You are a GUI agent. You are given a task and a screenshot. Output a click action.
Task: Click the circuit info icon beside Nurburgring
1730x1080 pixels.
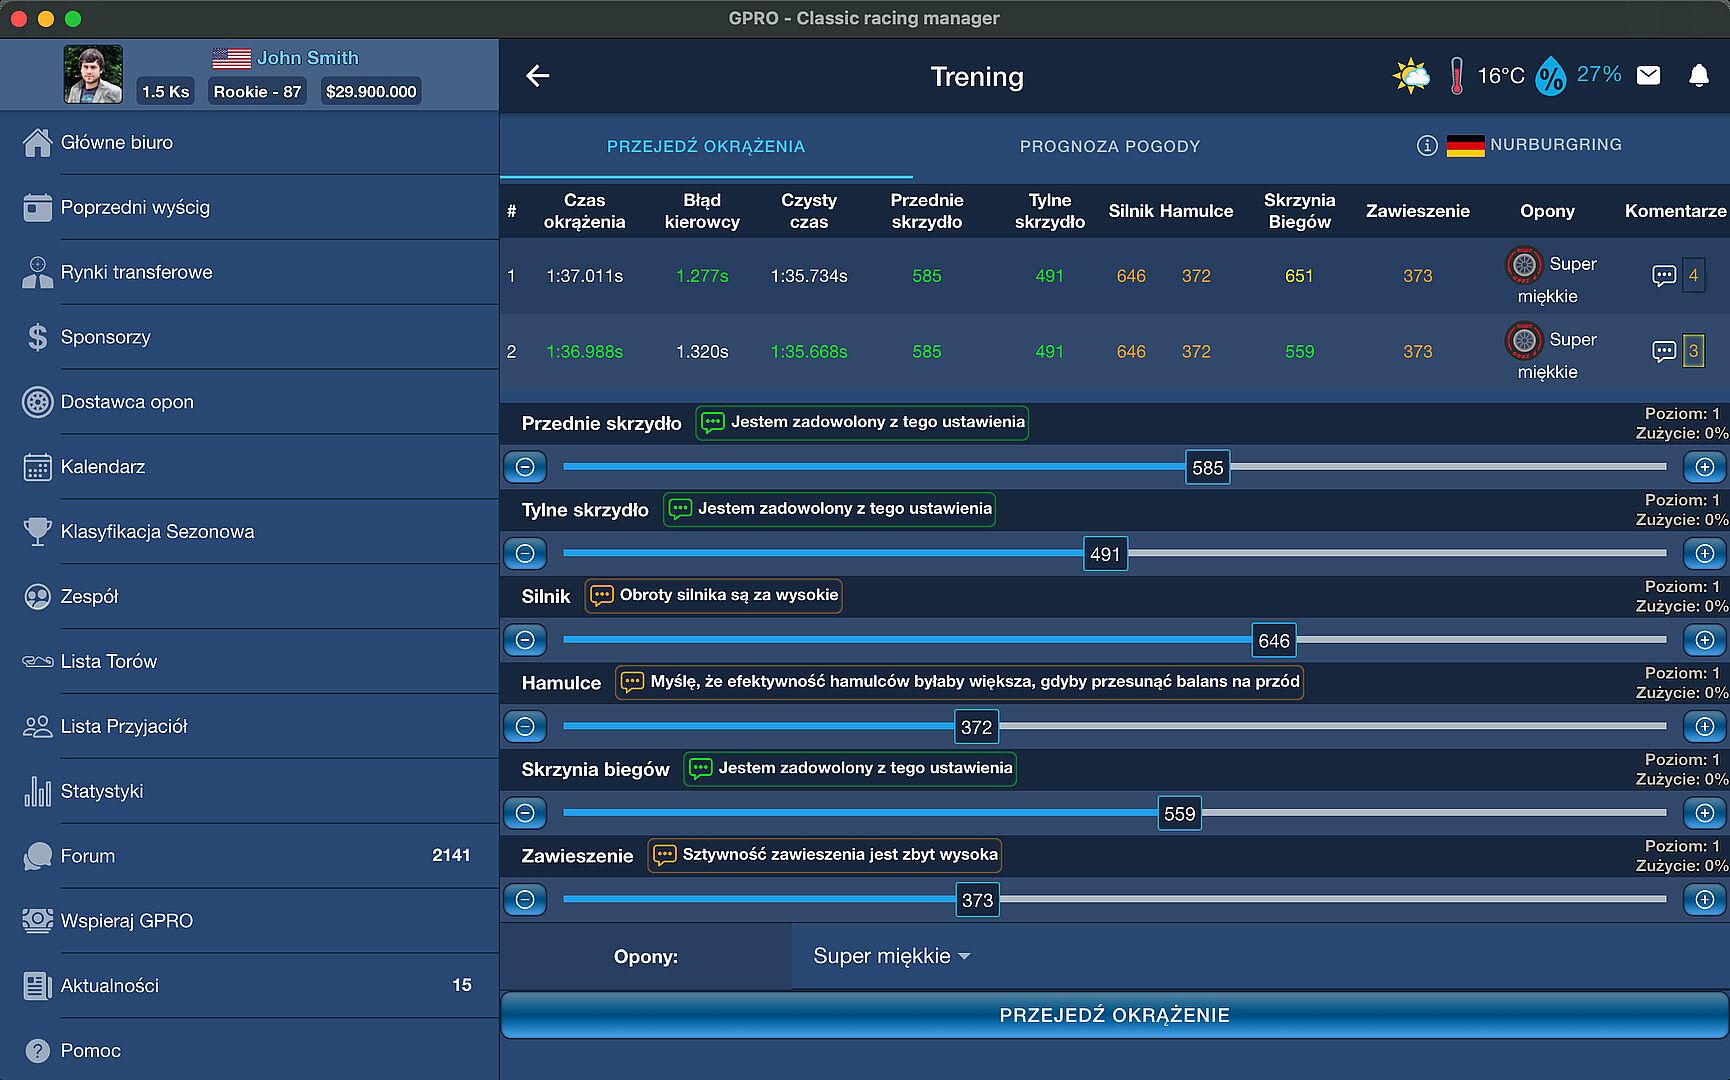pyautogui.click(x=1427, y=146)
